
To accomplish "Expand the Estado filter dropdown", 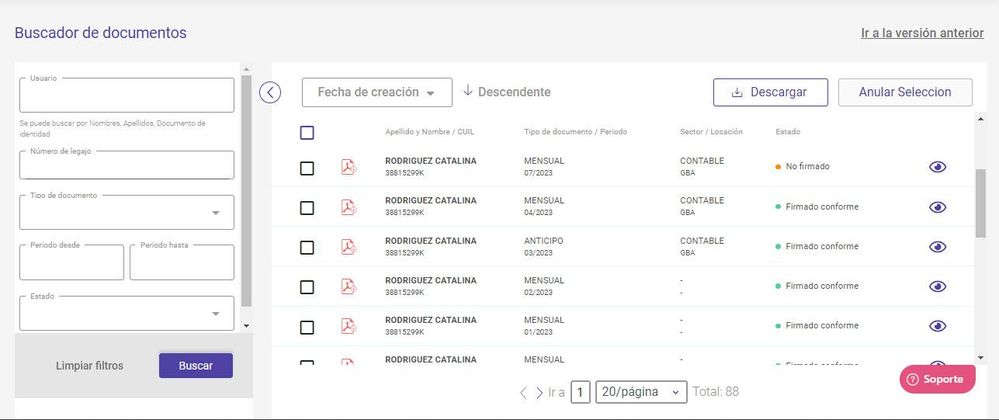I will click(x=127, y=314).
